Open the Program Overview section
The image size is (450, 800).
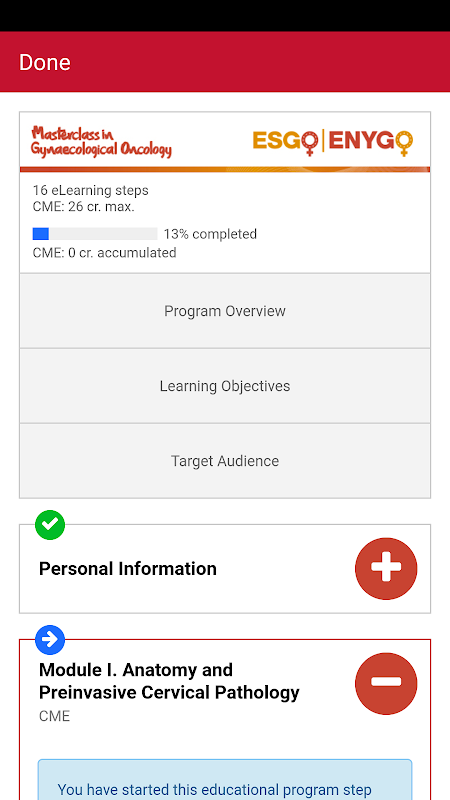[x=225, y=311]
